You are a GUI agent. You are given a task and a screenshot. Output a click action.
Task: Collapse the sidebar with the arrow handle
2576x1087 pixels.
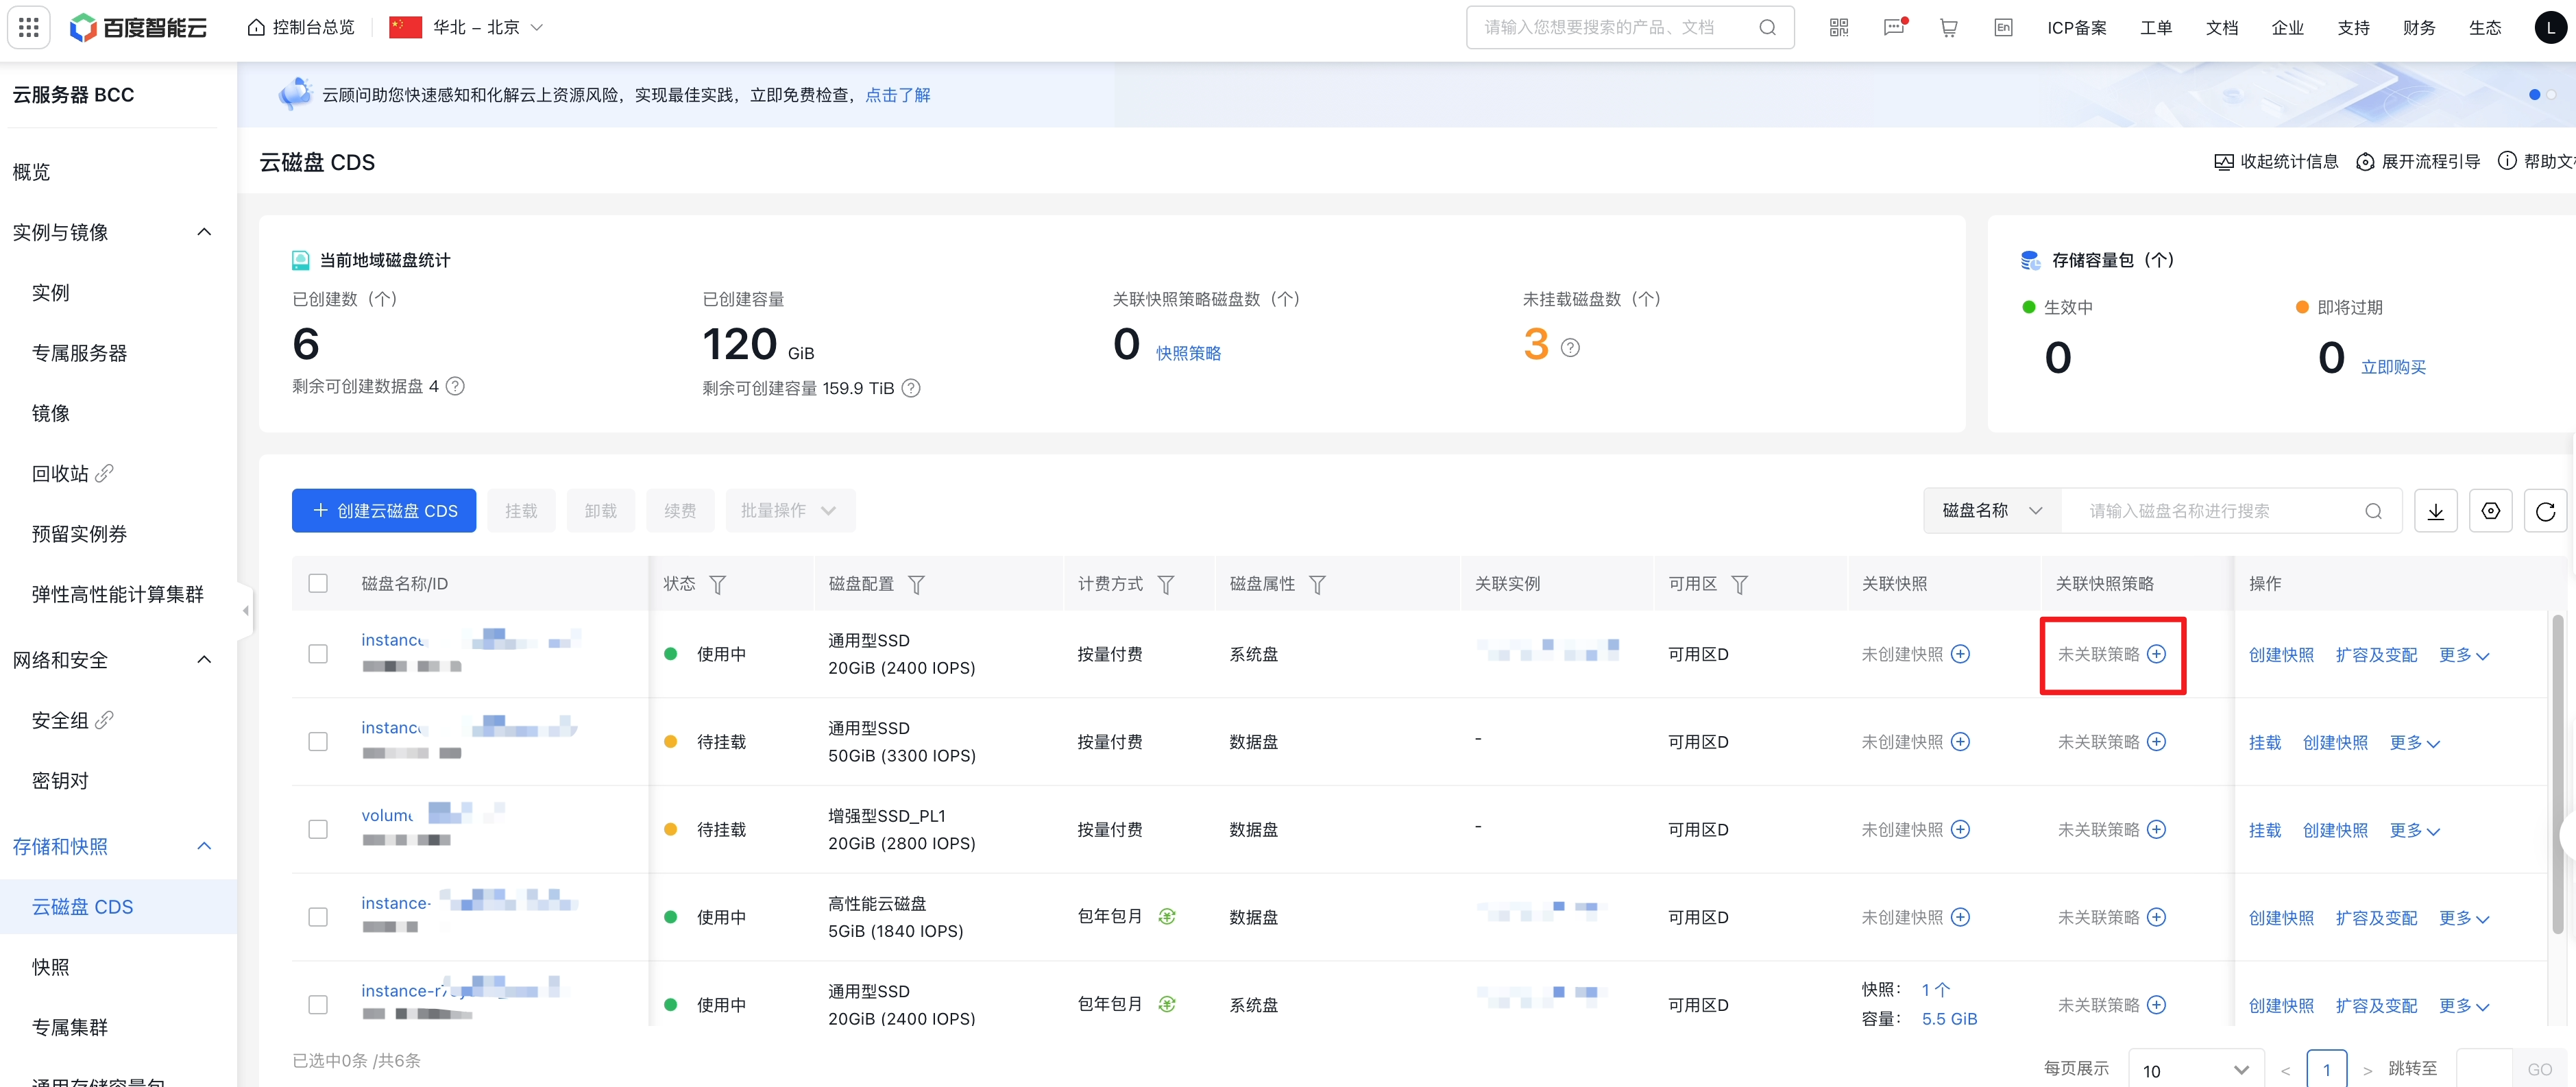245,610
